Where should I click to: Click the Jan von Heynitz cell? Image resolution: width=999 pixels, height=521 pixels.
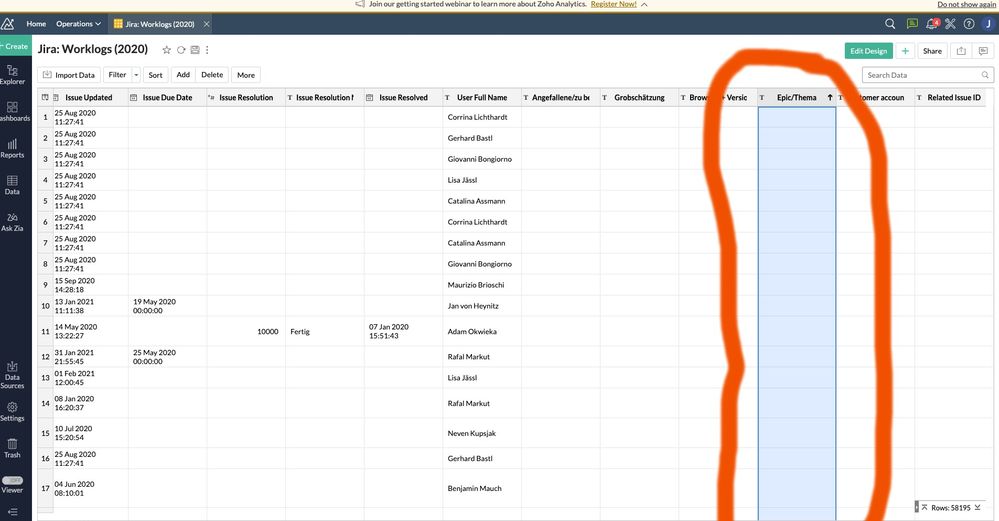point(482,306)
